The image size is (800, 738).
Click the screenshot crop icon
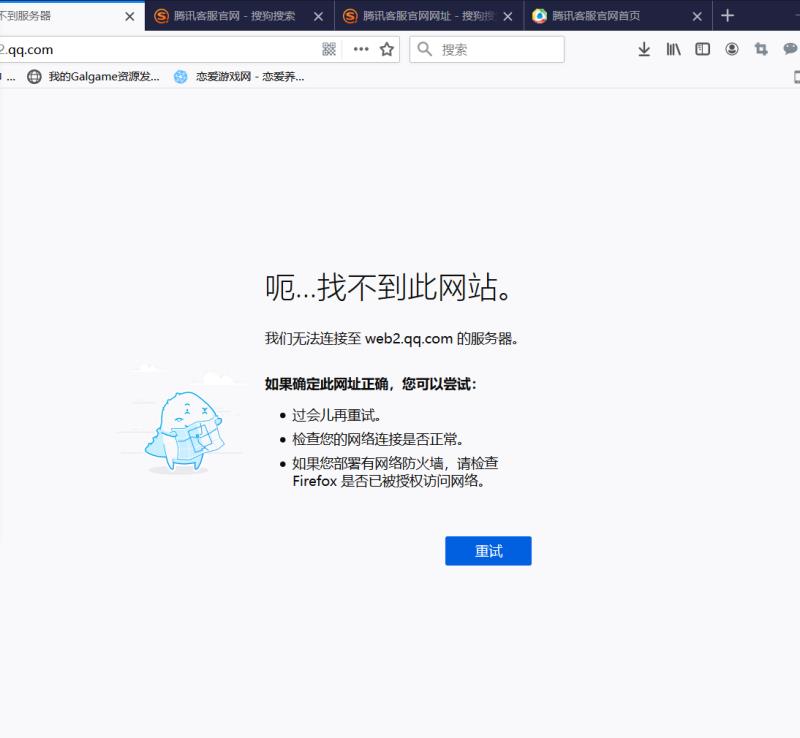pos(761,49)
